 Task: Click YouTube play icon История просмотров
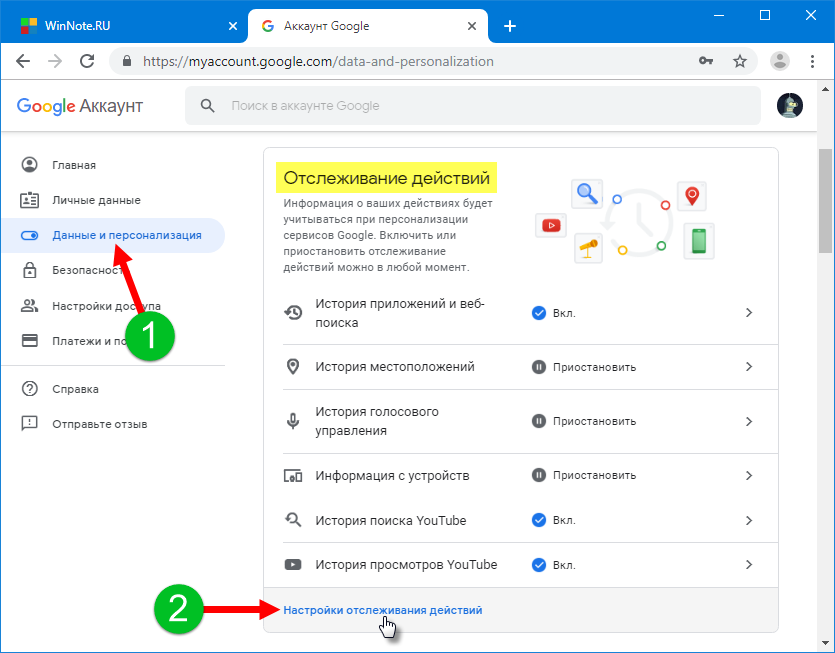coord(293,565)
